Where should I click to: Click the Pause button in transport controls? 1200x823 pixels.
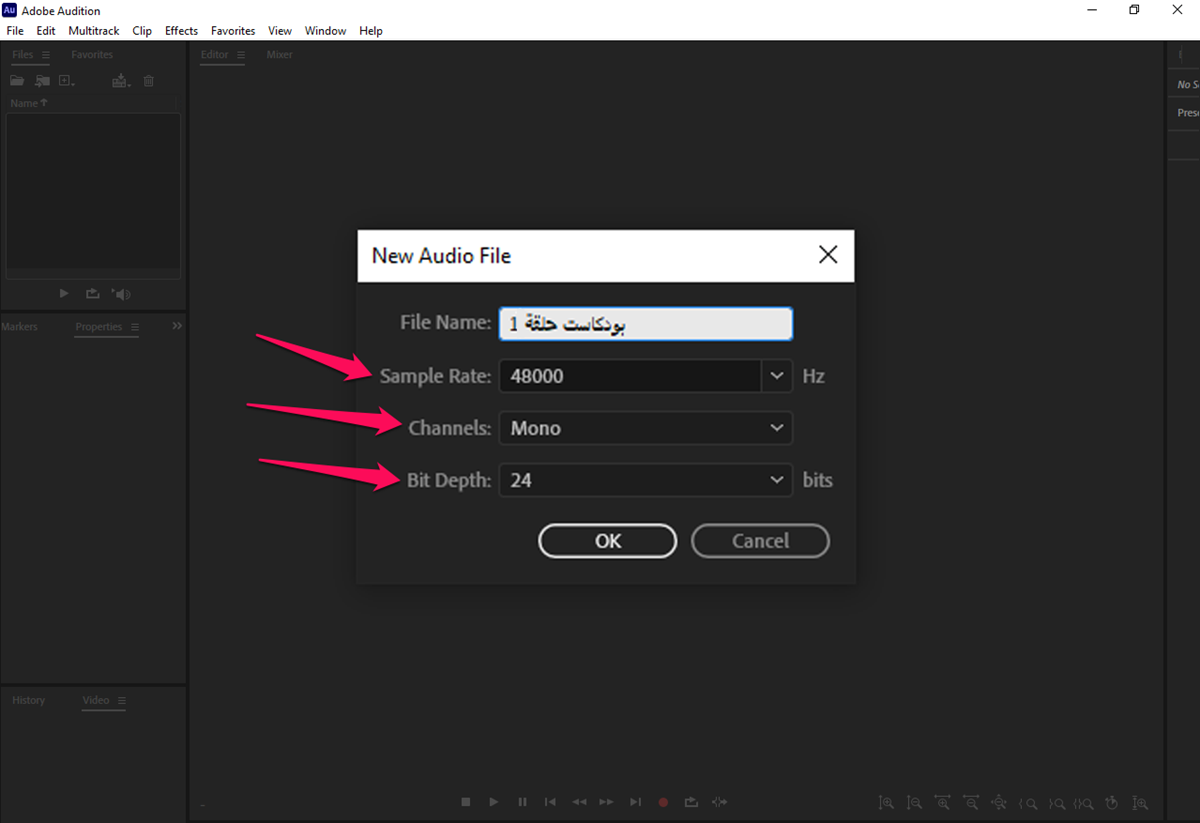(x=522, y=802)
